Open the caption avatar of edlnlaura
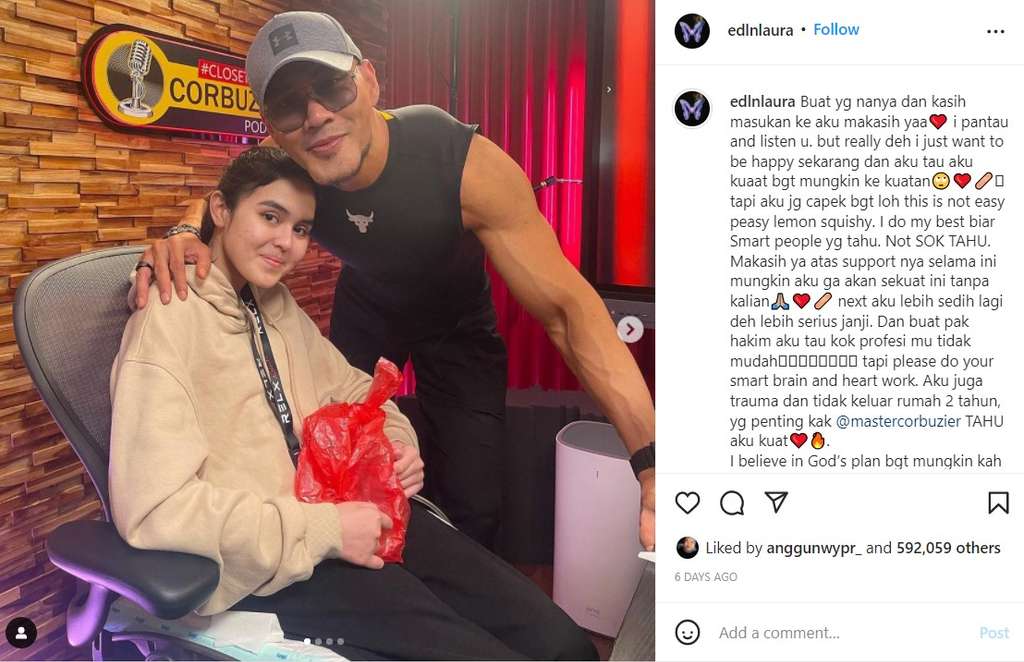This screenshot has width=1024, height=662. click(692, 108)
